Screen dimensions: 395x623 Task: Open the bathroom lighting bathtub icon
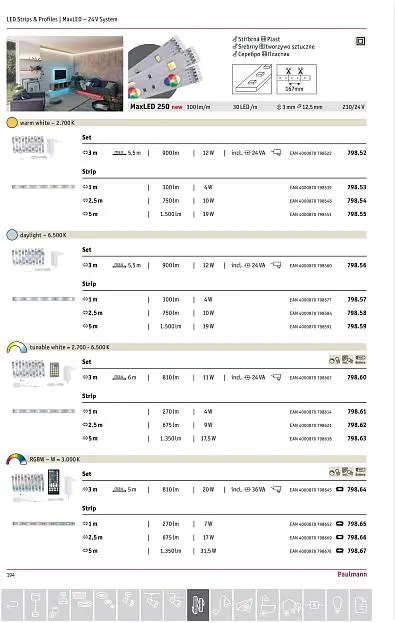[268, 605]
